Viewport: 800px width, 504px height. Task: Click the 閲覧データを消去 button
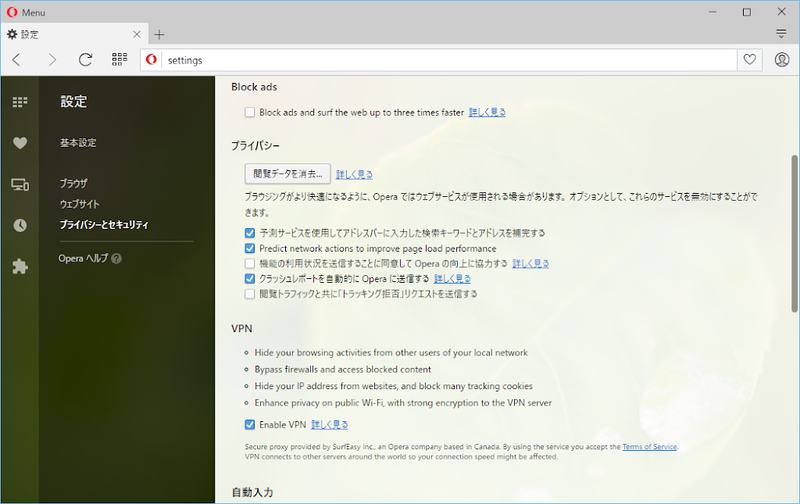[287, 173]
